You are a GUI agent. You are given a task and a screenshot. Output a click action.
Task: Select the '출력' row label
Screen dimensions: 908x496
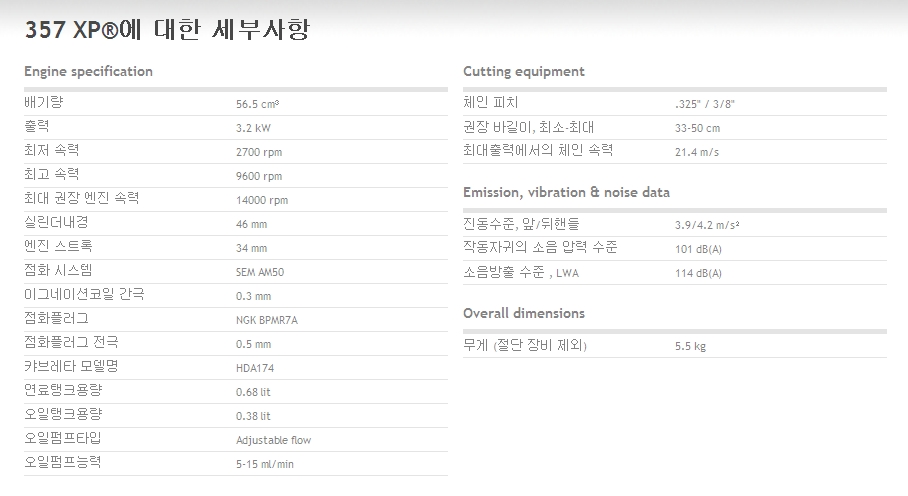click(36, 126)
